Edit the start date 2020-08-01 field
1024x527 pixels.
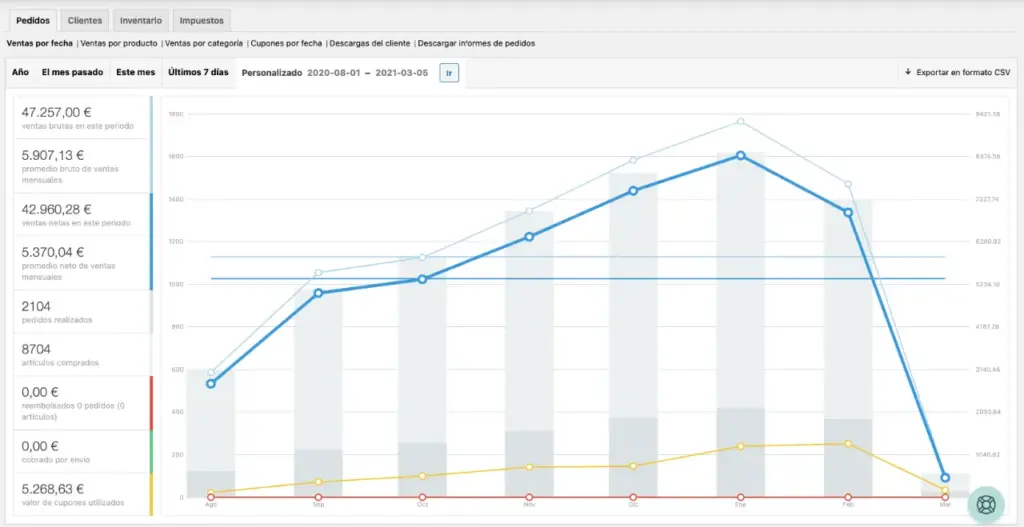tap(332, 73)
